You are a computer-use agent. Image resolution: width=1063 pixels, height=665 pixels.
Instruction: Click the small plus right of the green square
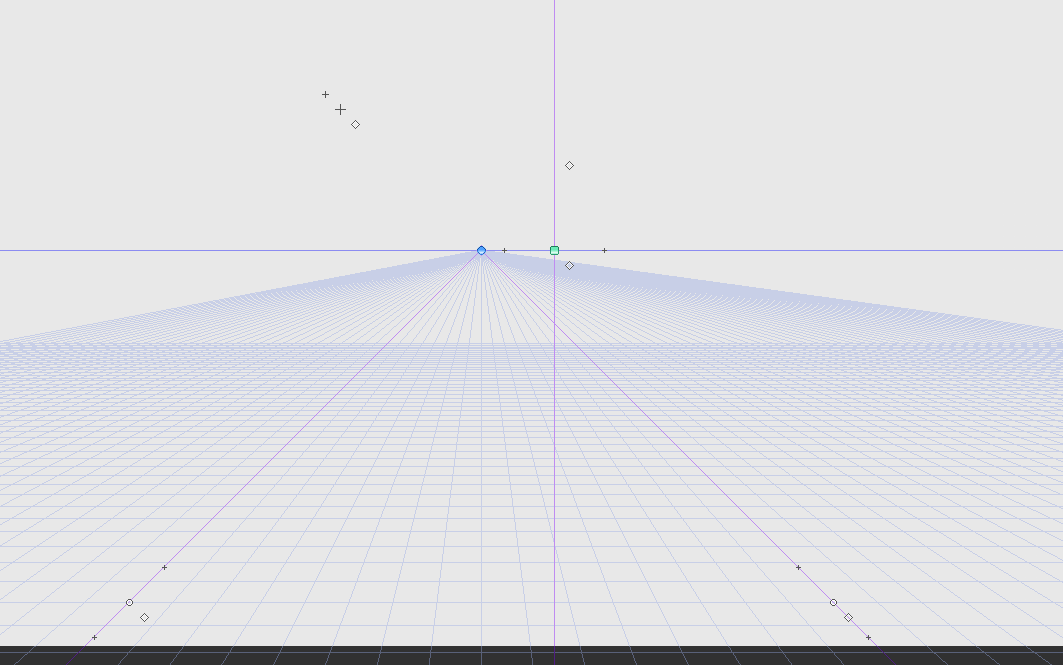pos(605,250)
